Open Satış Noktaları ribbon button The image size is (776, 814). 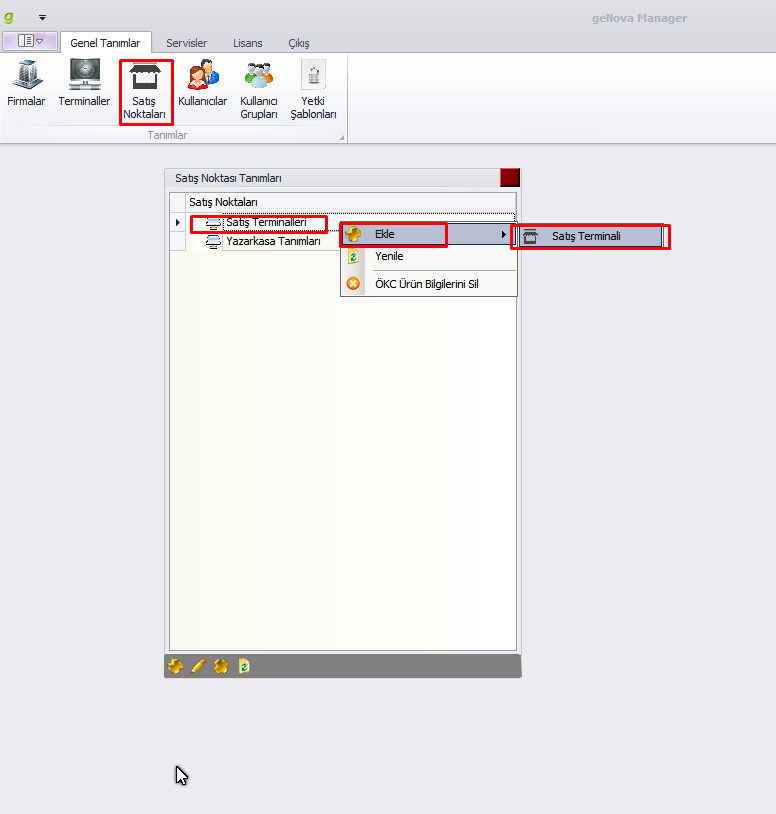coord(145,91)
